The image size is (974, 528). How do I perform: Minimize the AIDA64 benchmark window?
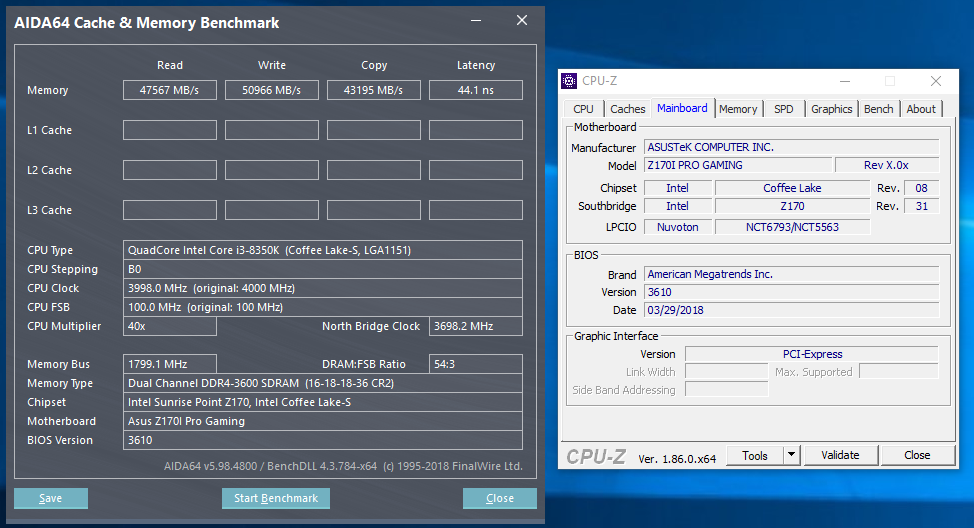point(476,20)
